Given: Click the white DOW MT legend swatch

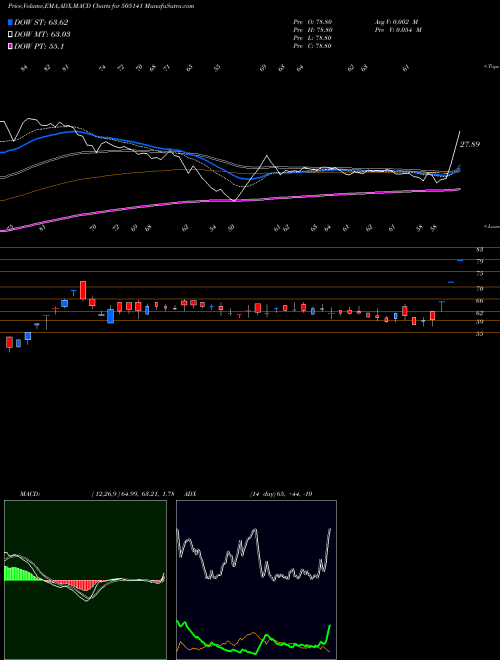Looking at the screenshot, I should (10, 35).
